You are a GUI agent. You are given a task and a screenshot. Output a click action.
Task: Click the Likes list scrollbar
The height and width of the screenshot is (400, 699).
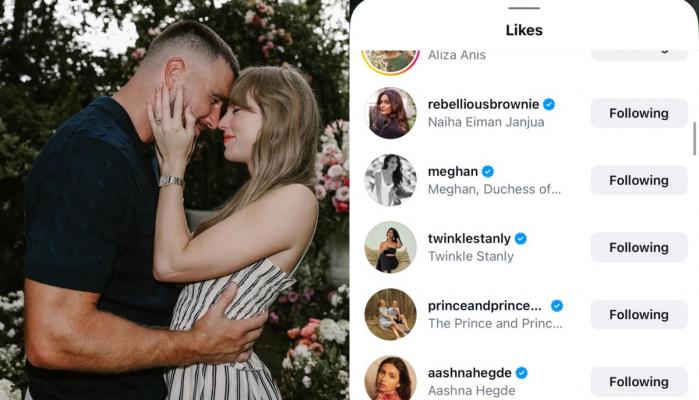[694, 139]
